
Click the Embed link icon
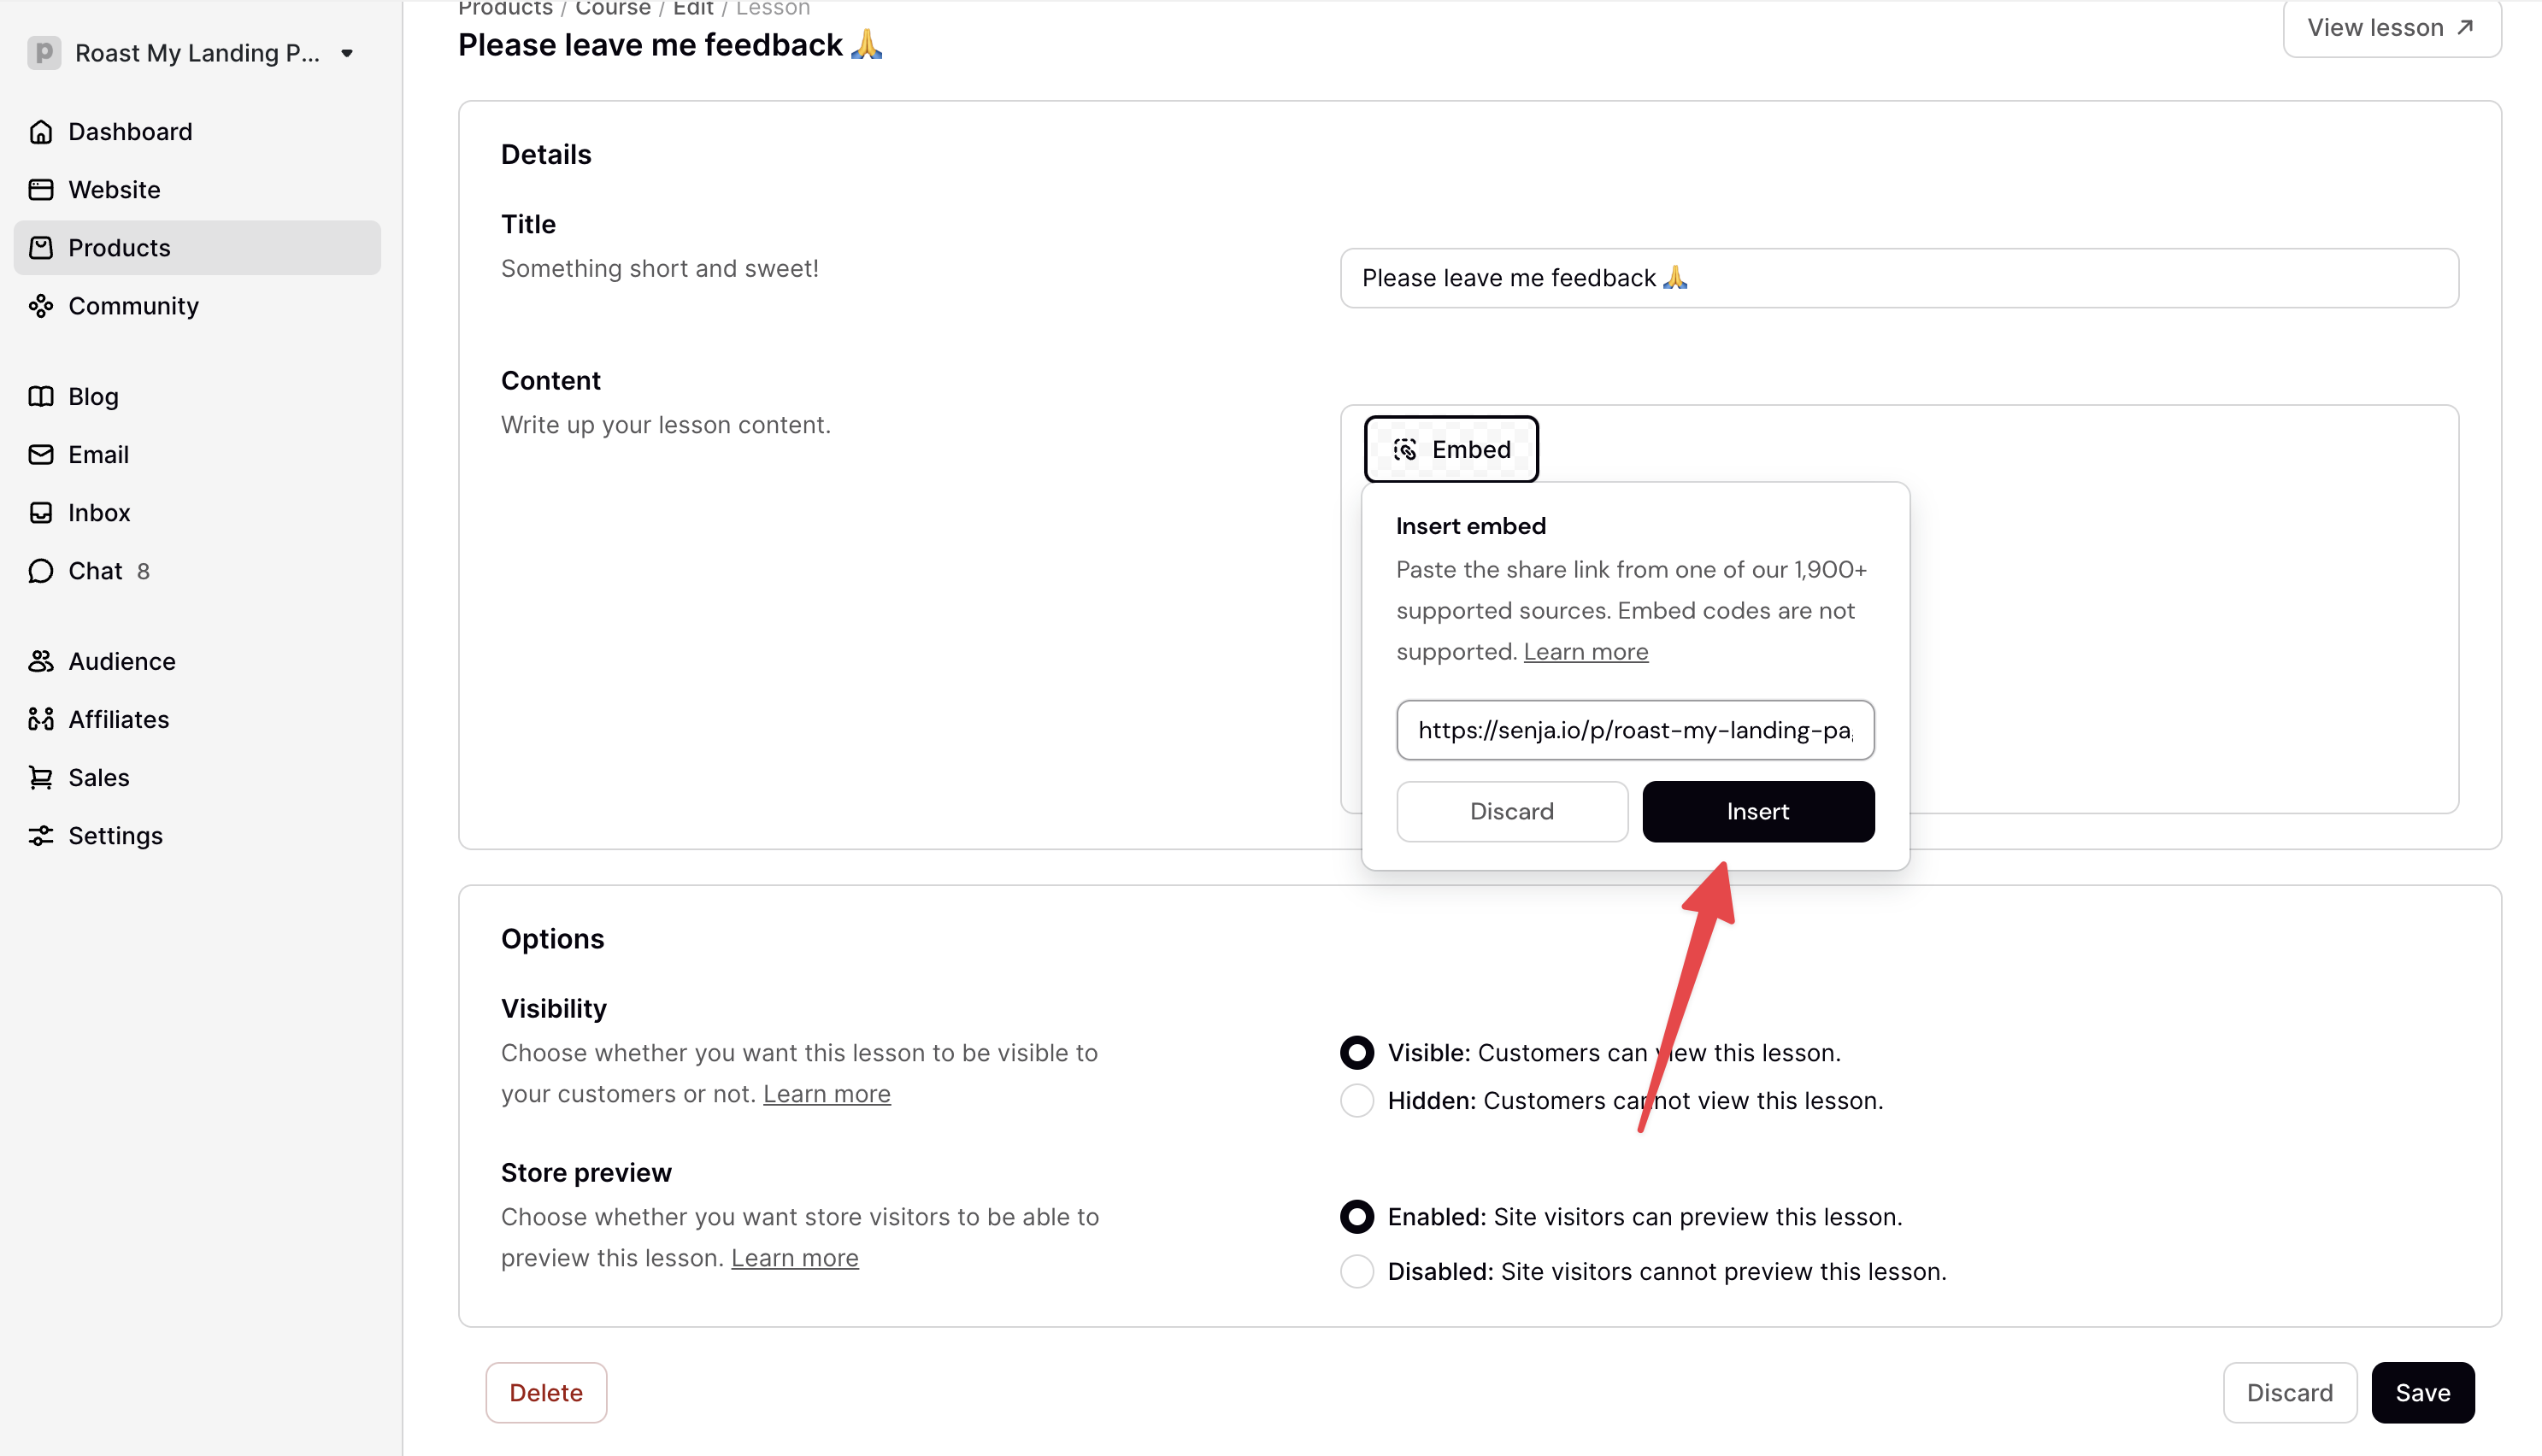coord(1405,450)
